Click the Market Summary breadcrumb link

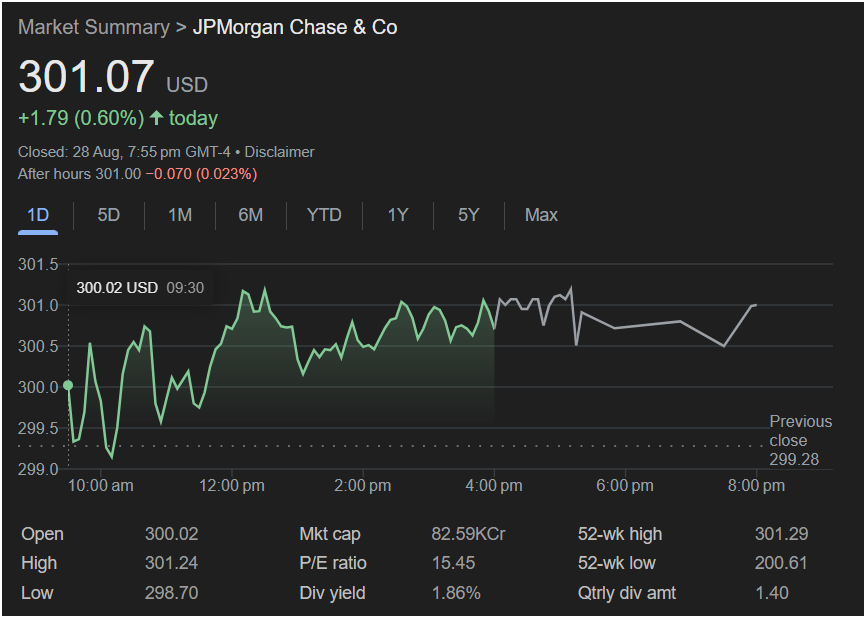(x=94, y=27)
